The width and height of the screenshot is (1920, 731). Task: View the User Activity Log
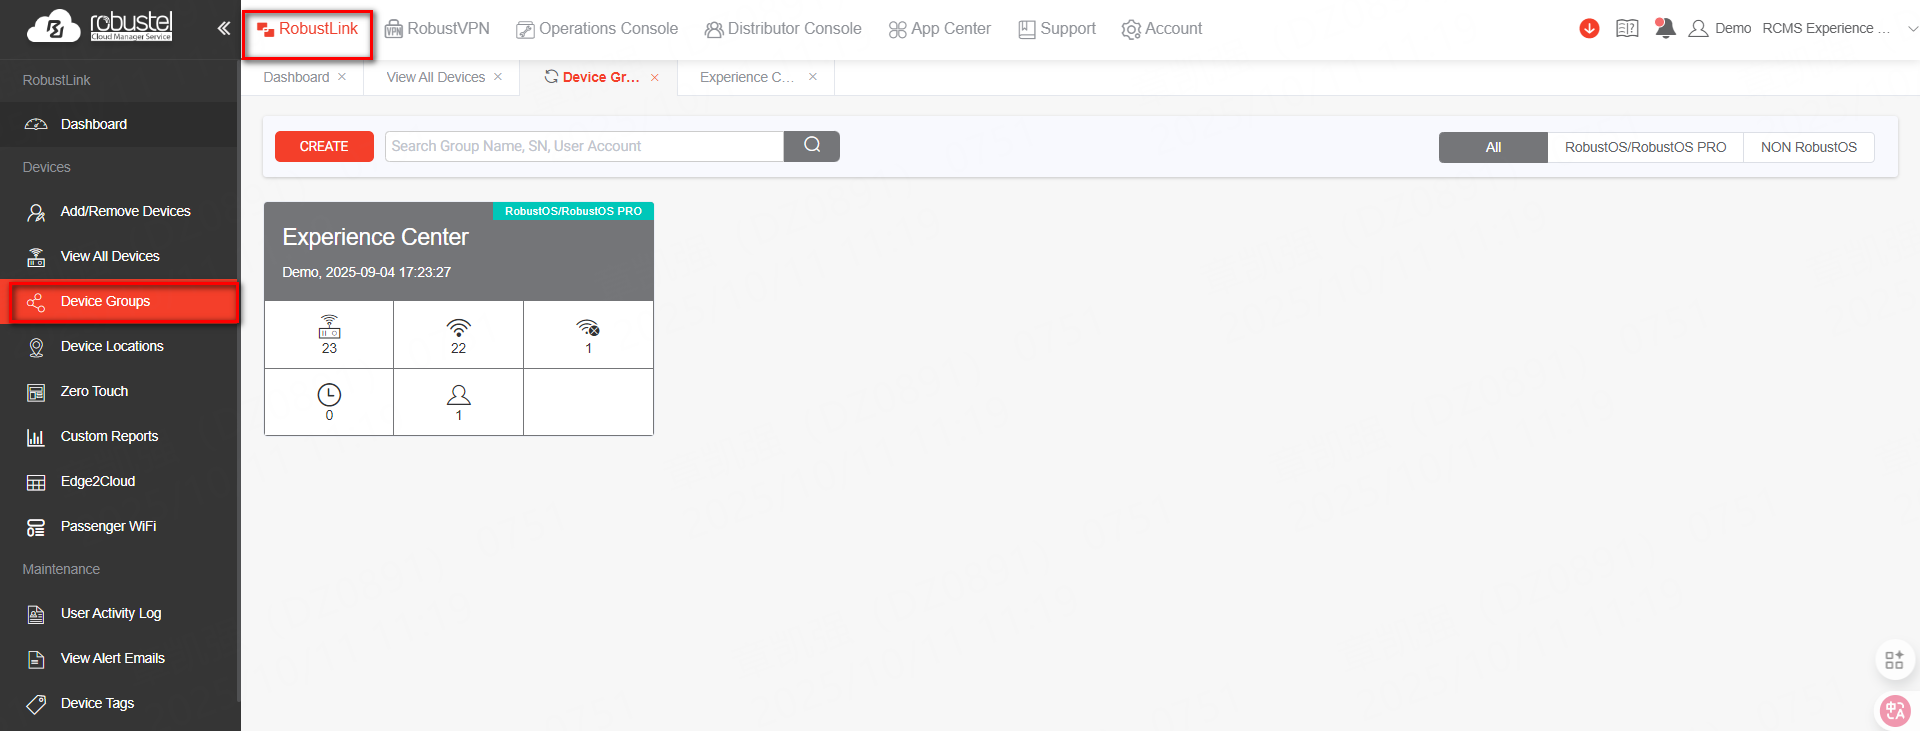[119, 613]
